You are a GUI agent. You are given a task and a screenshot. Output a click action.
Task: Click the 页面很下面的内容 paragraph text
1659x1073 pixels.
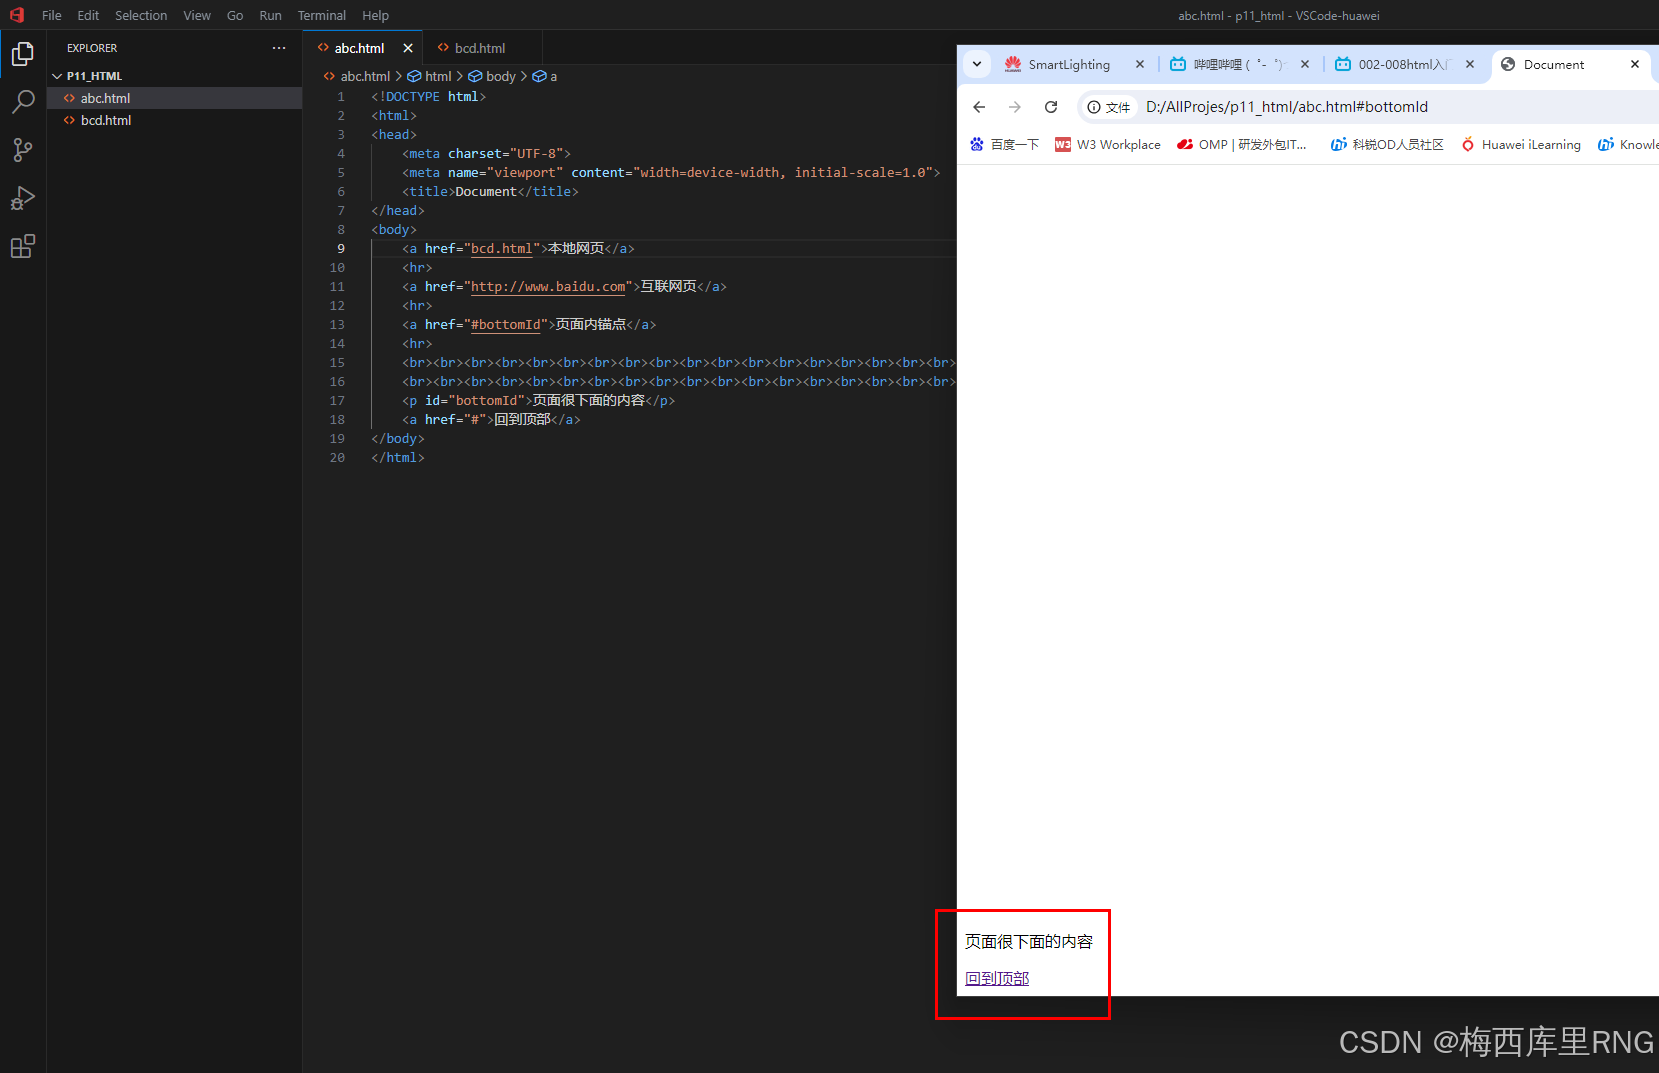pos(1029,941)
